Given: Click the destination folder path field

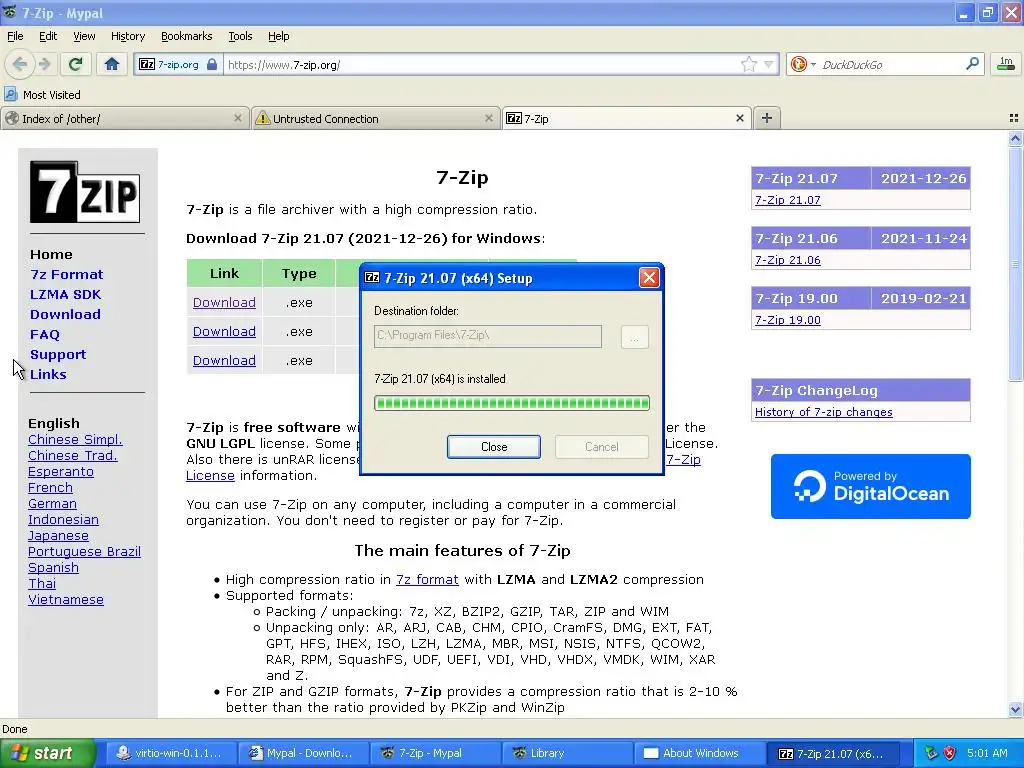Looking at the screenshot, I should [488, 336].
